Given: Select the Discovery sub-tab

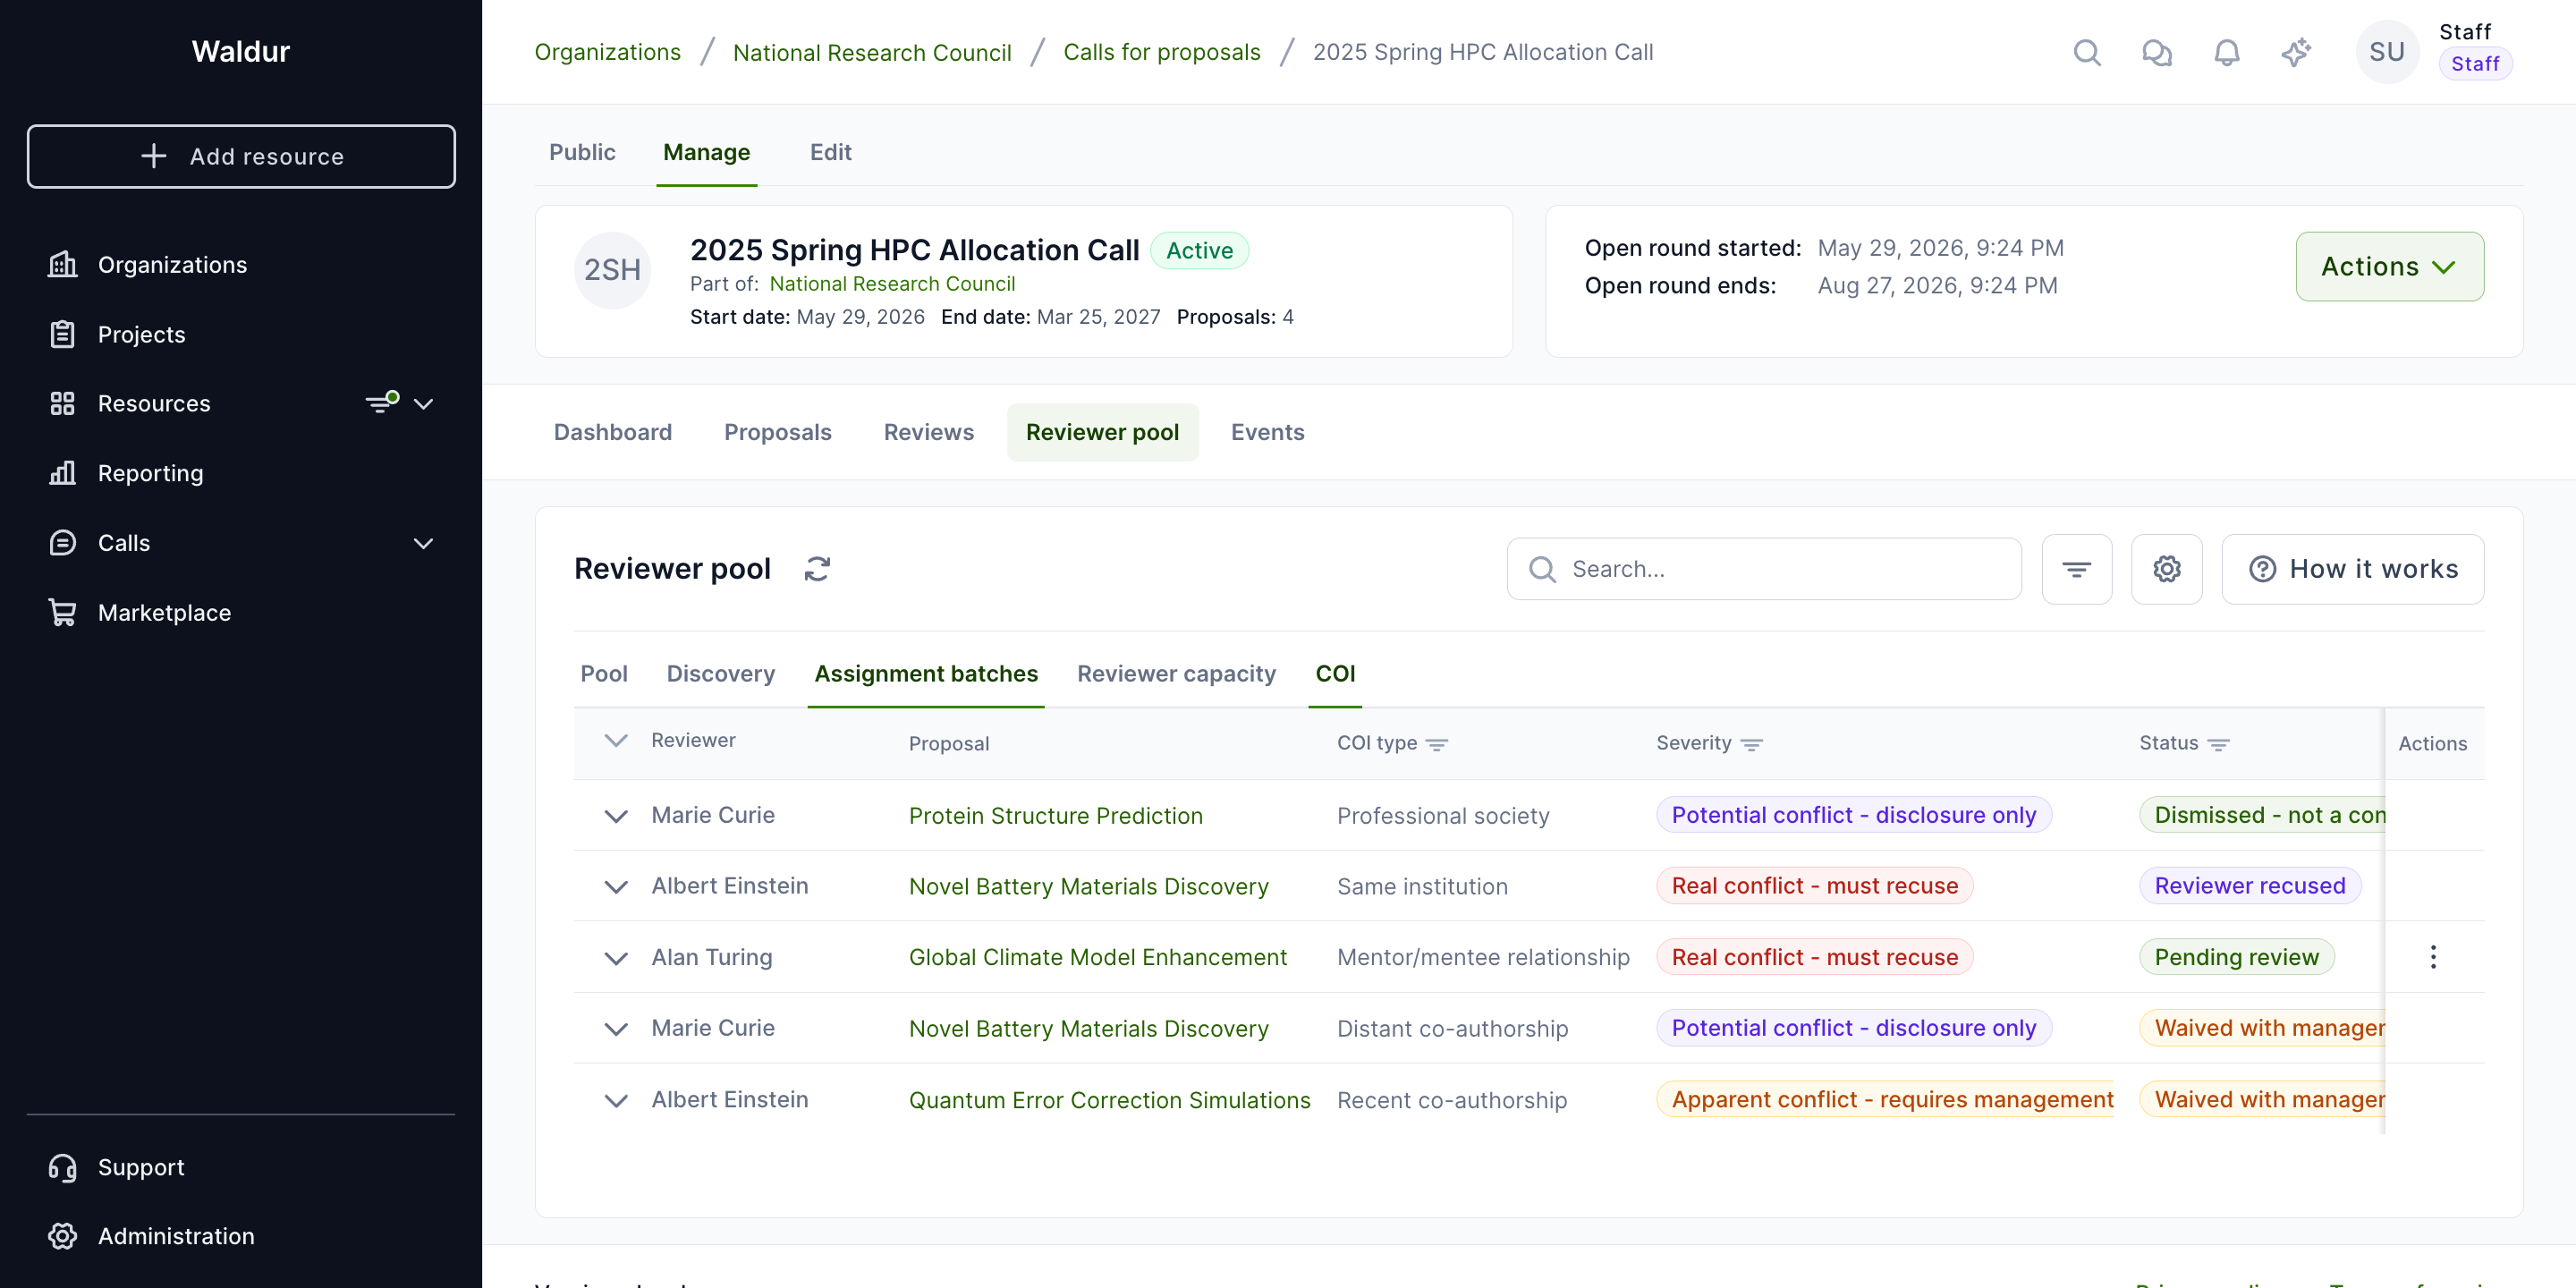Looking at the screenshot, I should tap(720, 674).
